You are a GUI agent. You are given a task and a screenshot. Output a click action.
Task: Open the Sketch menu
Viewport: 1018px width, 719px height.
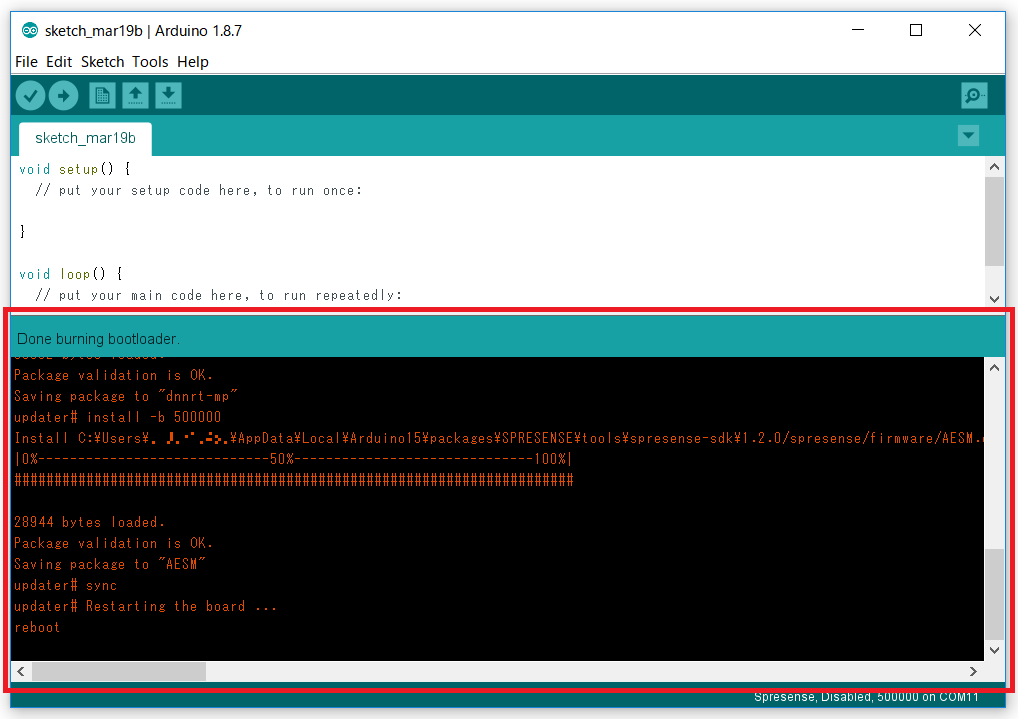(x=102, y=62)
